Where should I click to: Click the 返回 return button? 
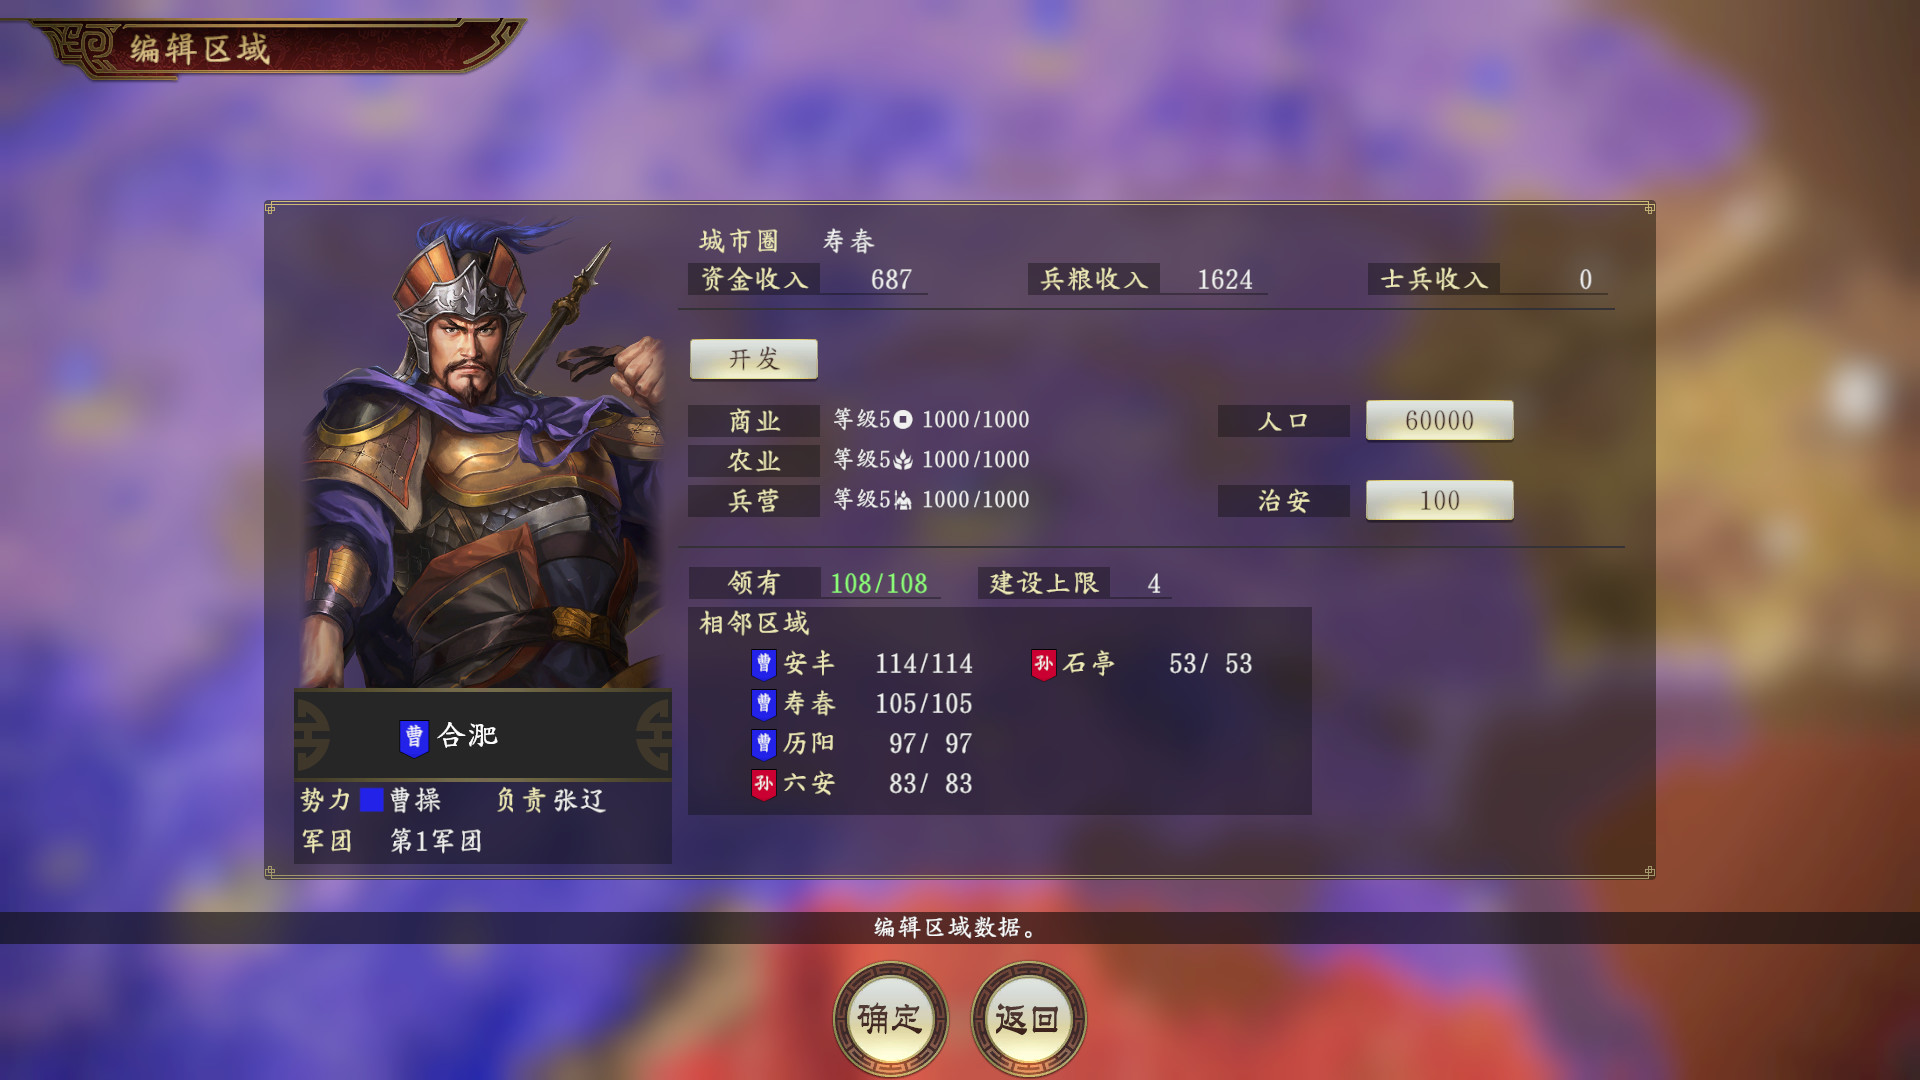pyautogui.click(x=1028, y=1019)
